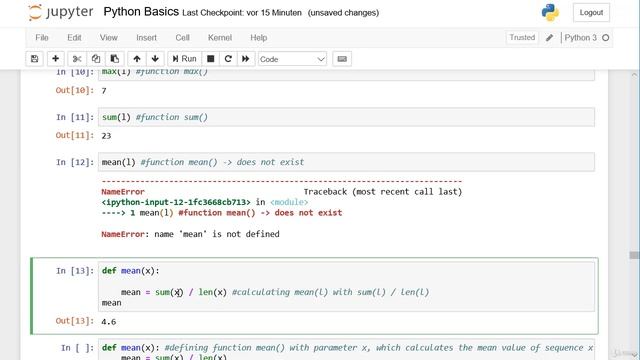This screenshot has height=360, width=640.
Task: Click the kernel idle circle indicator
Action: click(606, 38)
